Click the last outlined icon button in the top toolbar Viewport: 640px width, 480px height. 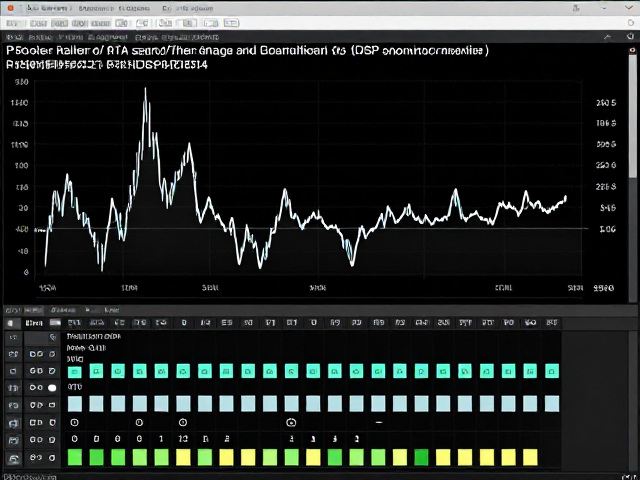pos(231,23)
